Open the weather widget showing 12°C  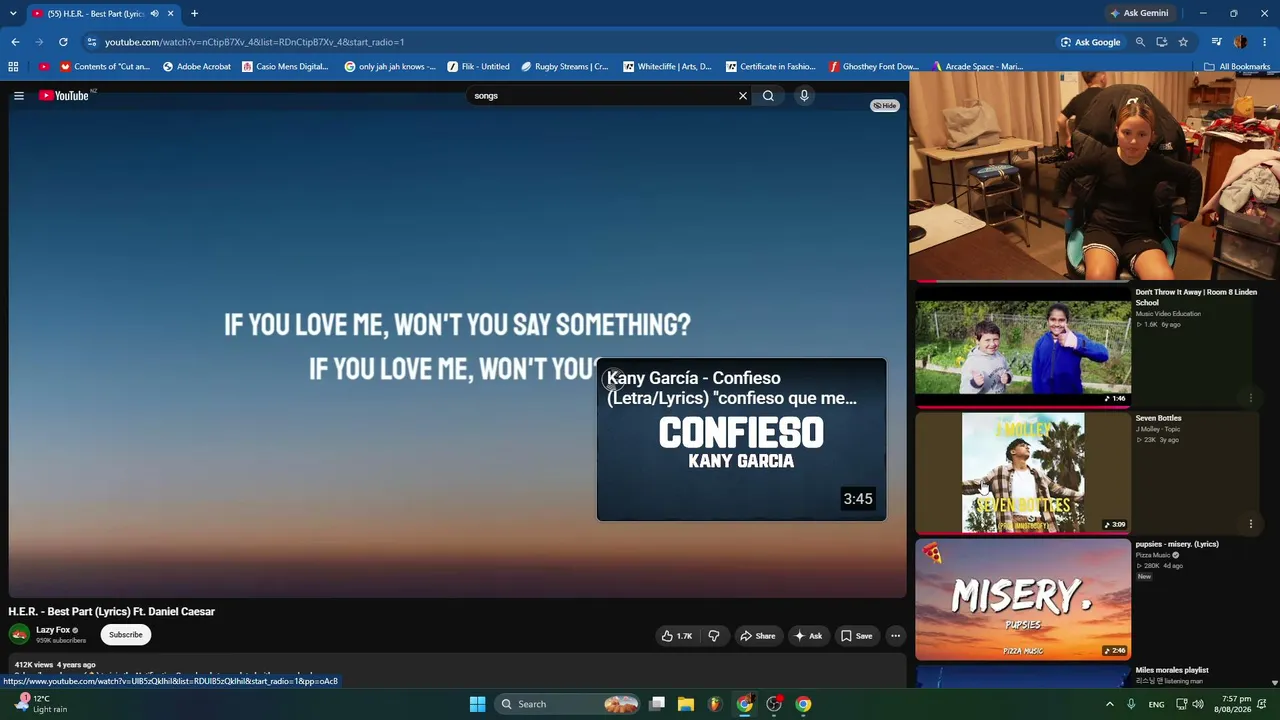(x=42, y=704)
